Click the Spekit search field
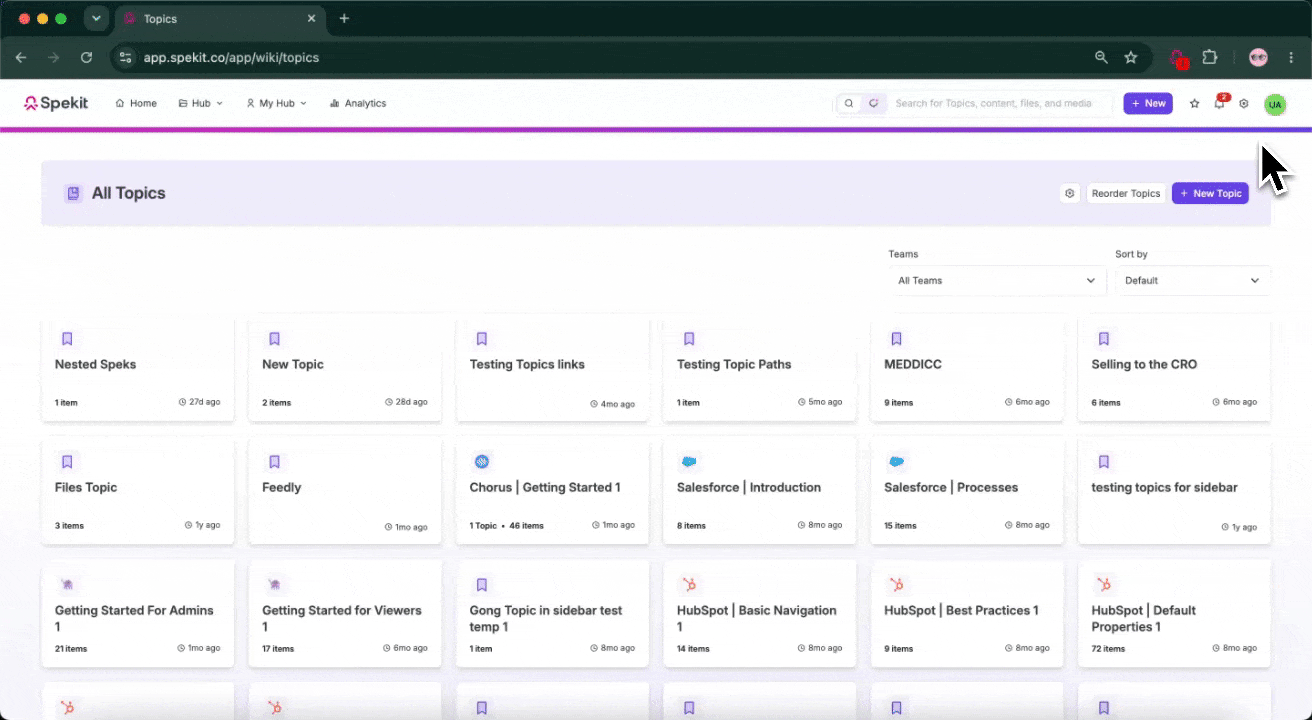 [x=1000, y=103]
